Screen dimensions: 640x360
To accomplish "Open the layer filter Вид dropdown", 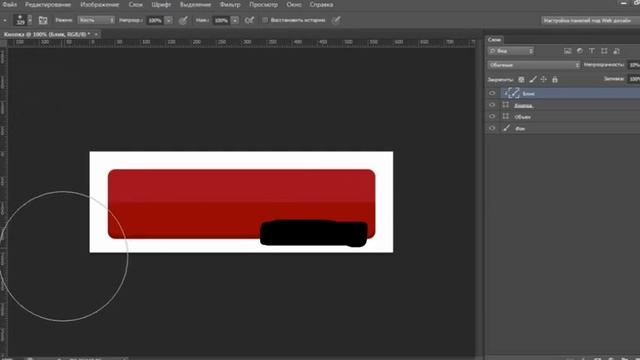I will (511, 51).
